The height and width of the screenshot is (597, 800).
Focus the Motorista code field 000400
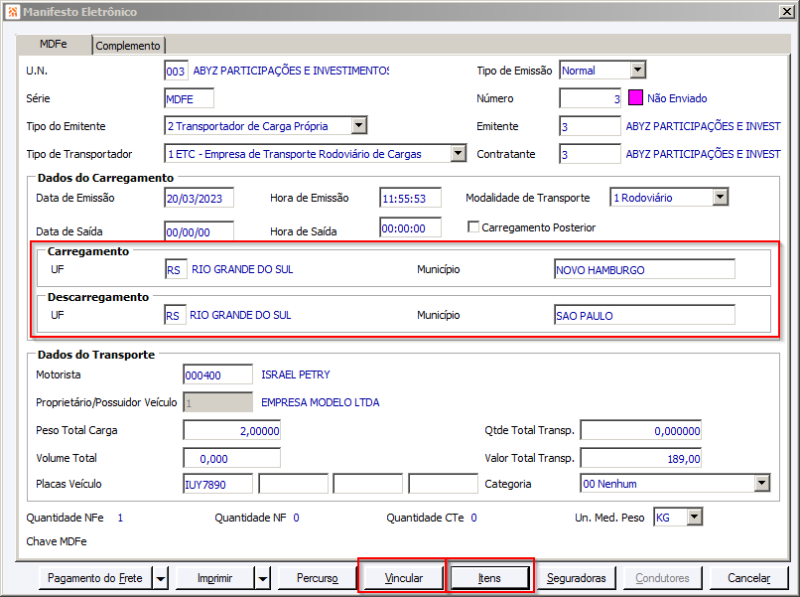218,375
